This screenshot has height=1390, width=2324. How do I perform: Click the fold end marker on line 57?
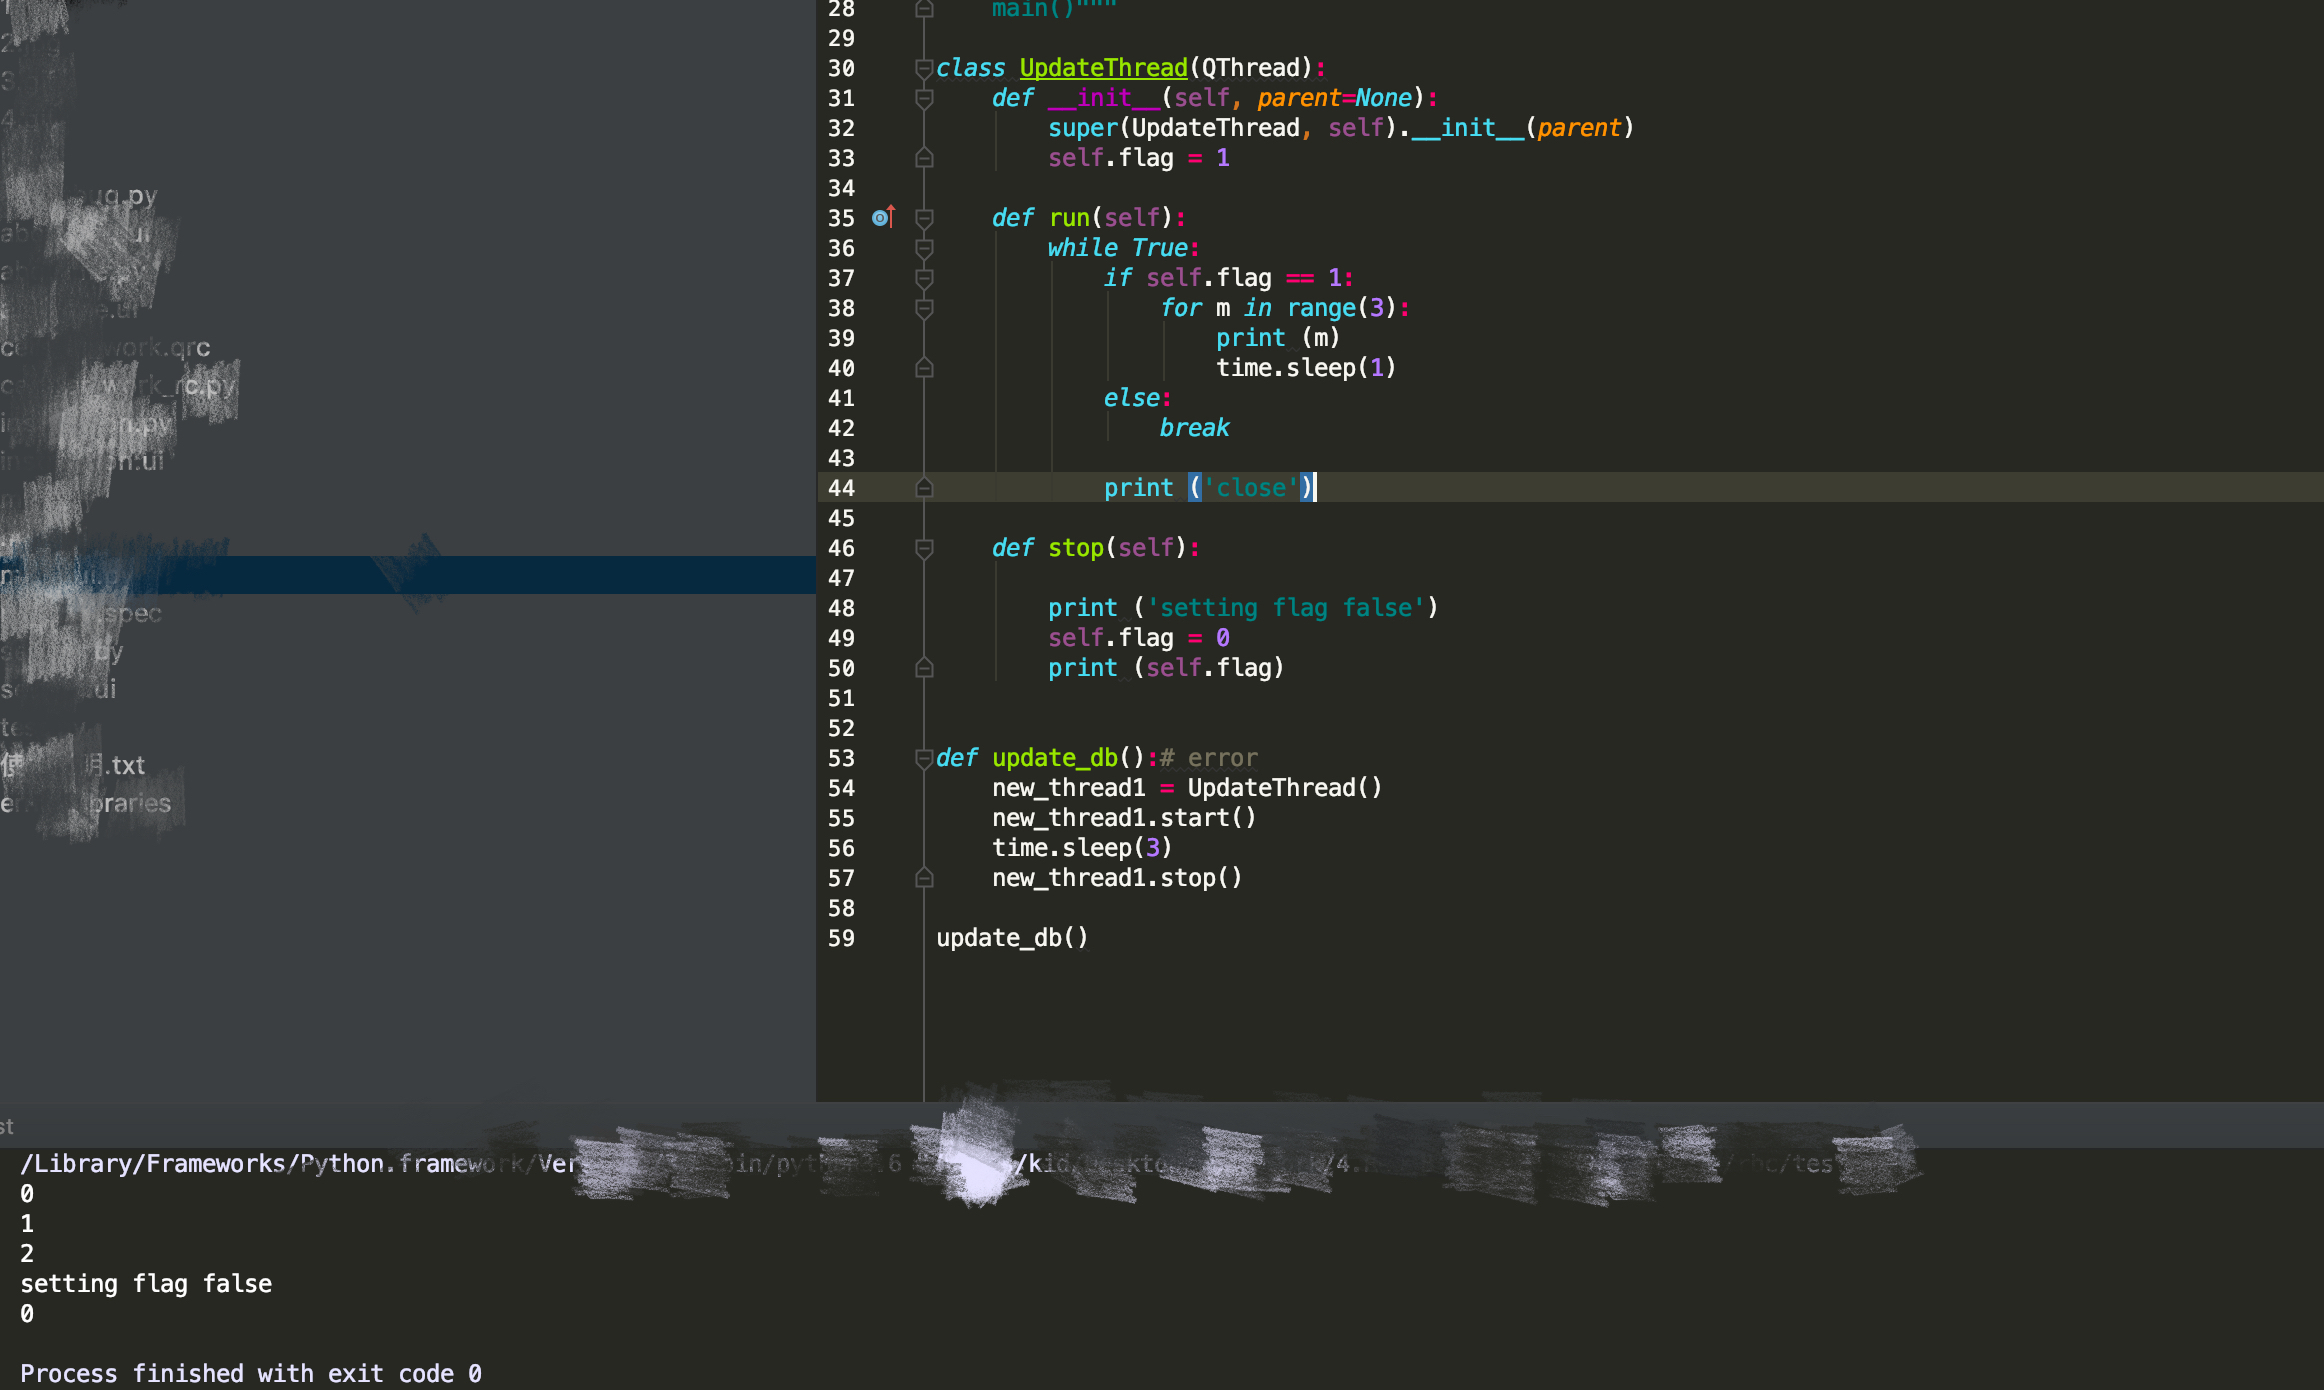(924, 877)
